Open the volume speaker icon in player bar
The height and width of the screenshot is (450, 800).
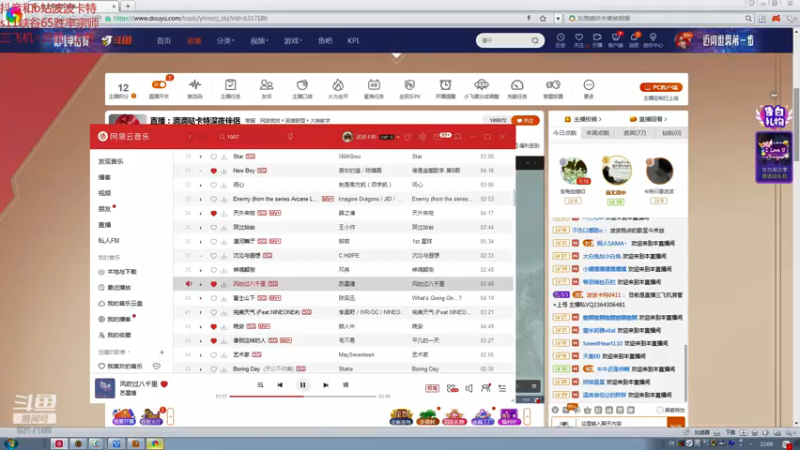(469, 389)
